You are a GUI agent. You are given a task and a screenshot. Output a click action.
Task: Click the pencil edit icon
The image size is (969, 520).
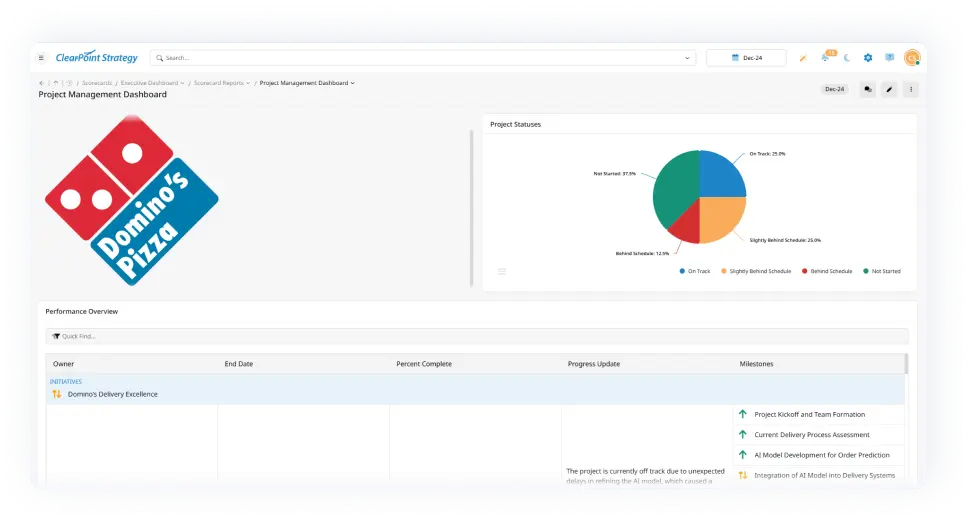pos(889,90)
